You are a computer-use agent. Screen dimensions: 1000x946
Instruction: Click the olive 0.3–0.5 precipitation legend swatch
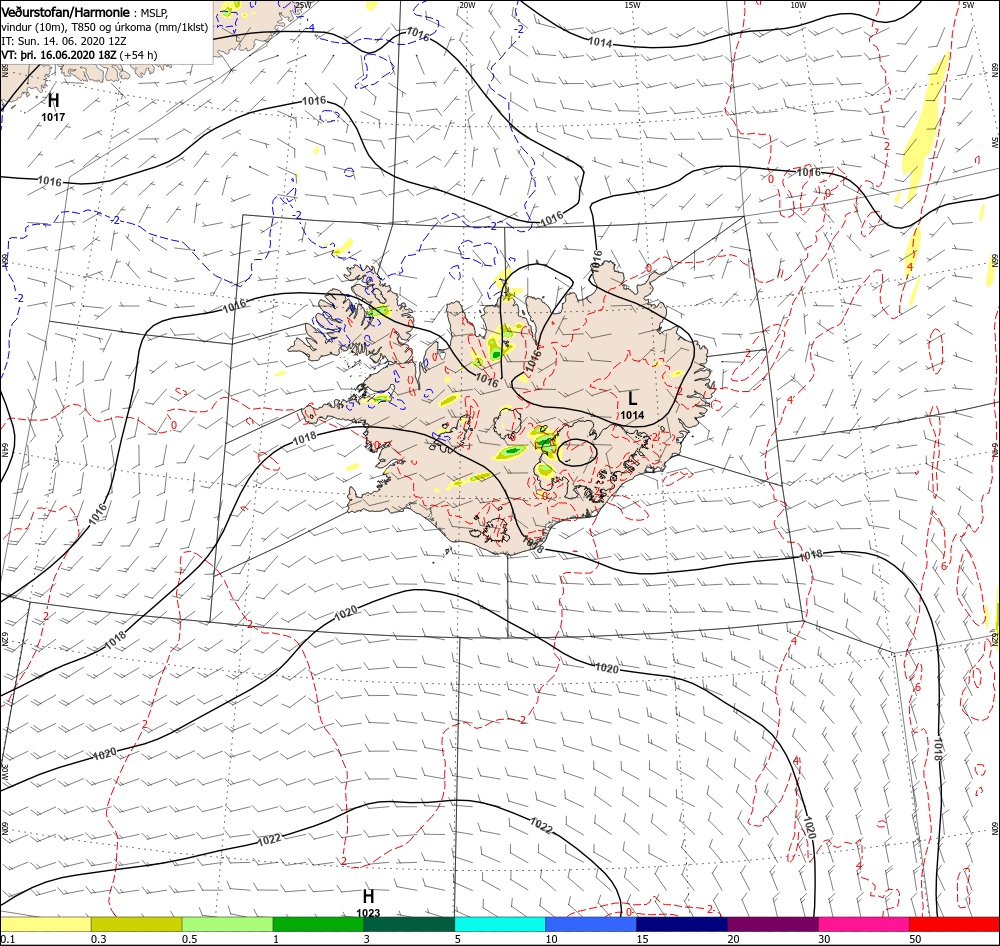136,924
